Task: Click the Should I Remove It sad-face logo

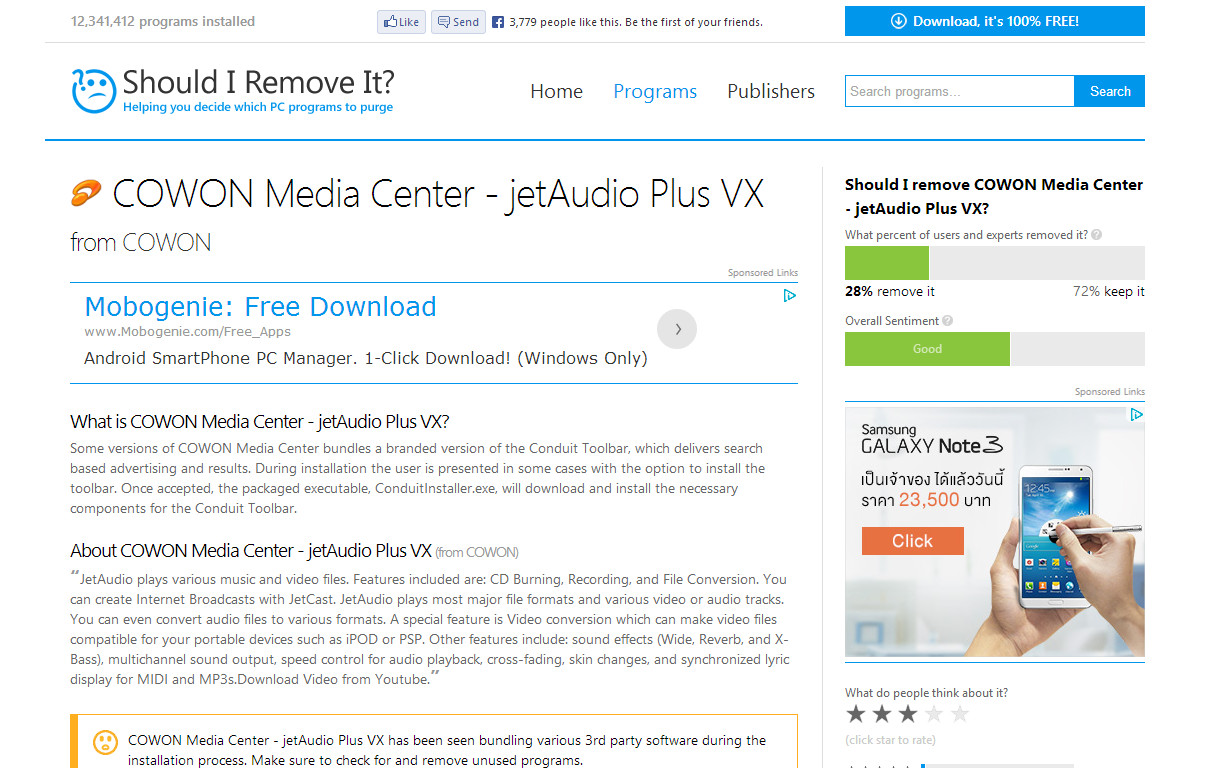Action: pyautogui.click(x=94, y=91)
